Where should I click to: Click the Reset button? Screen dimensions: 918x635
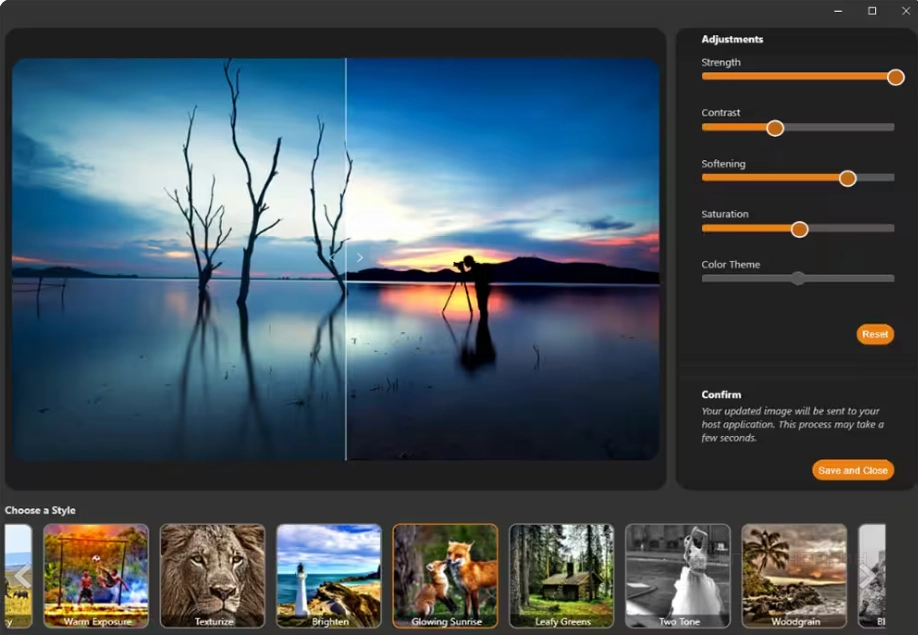click(x=875, y=334)
